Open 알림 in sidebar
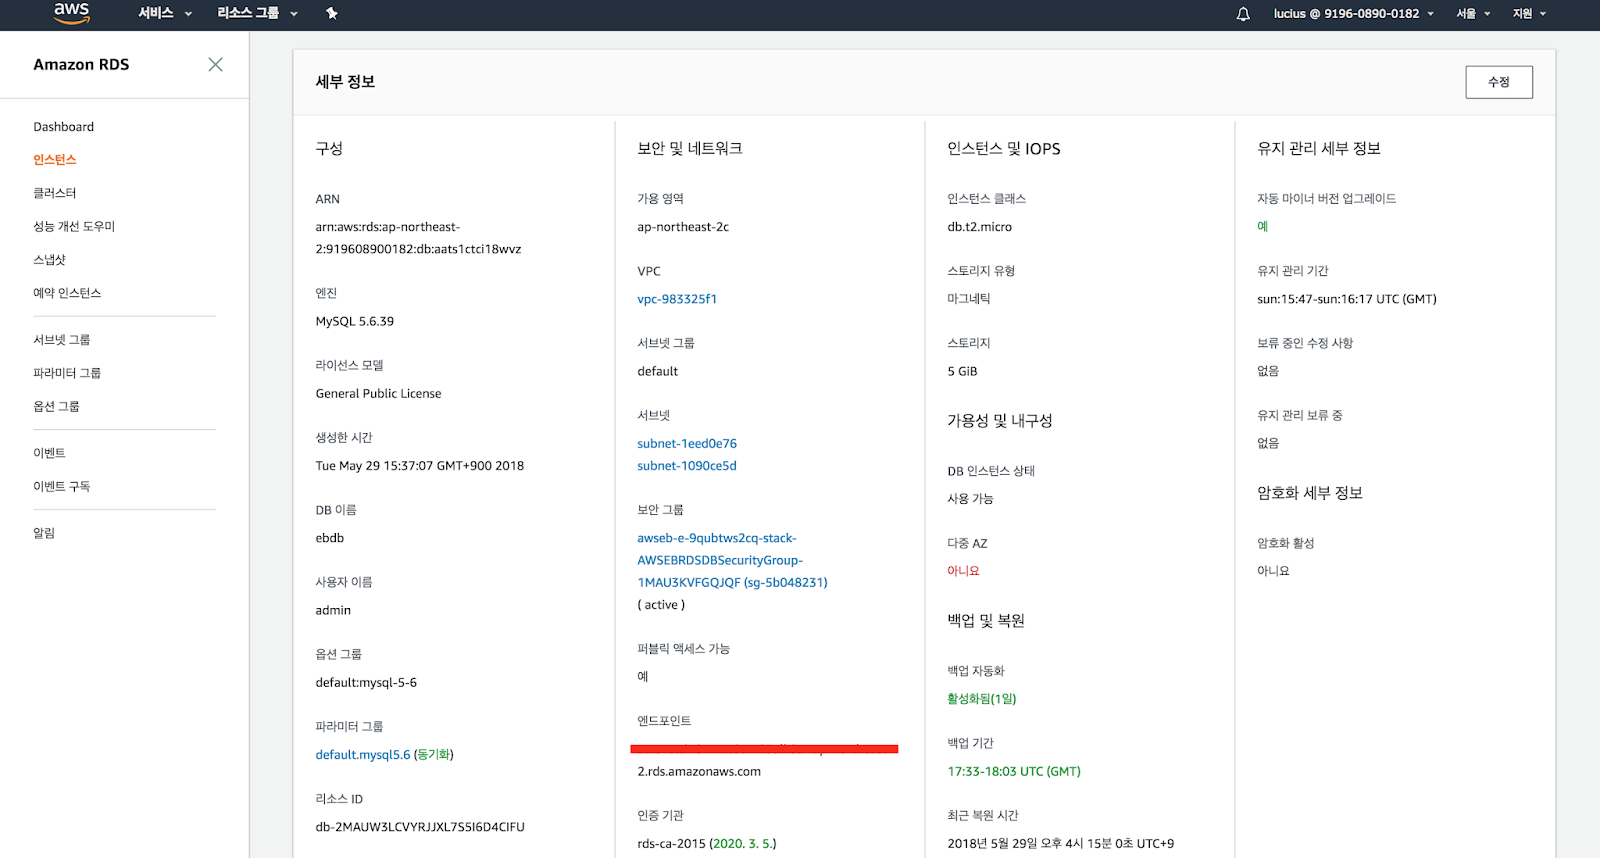The height and width of the screenshot is (858, 1600). [x=44, y=533]
